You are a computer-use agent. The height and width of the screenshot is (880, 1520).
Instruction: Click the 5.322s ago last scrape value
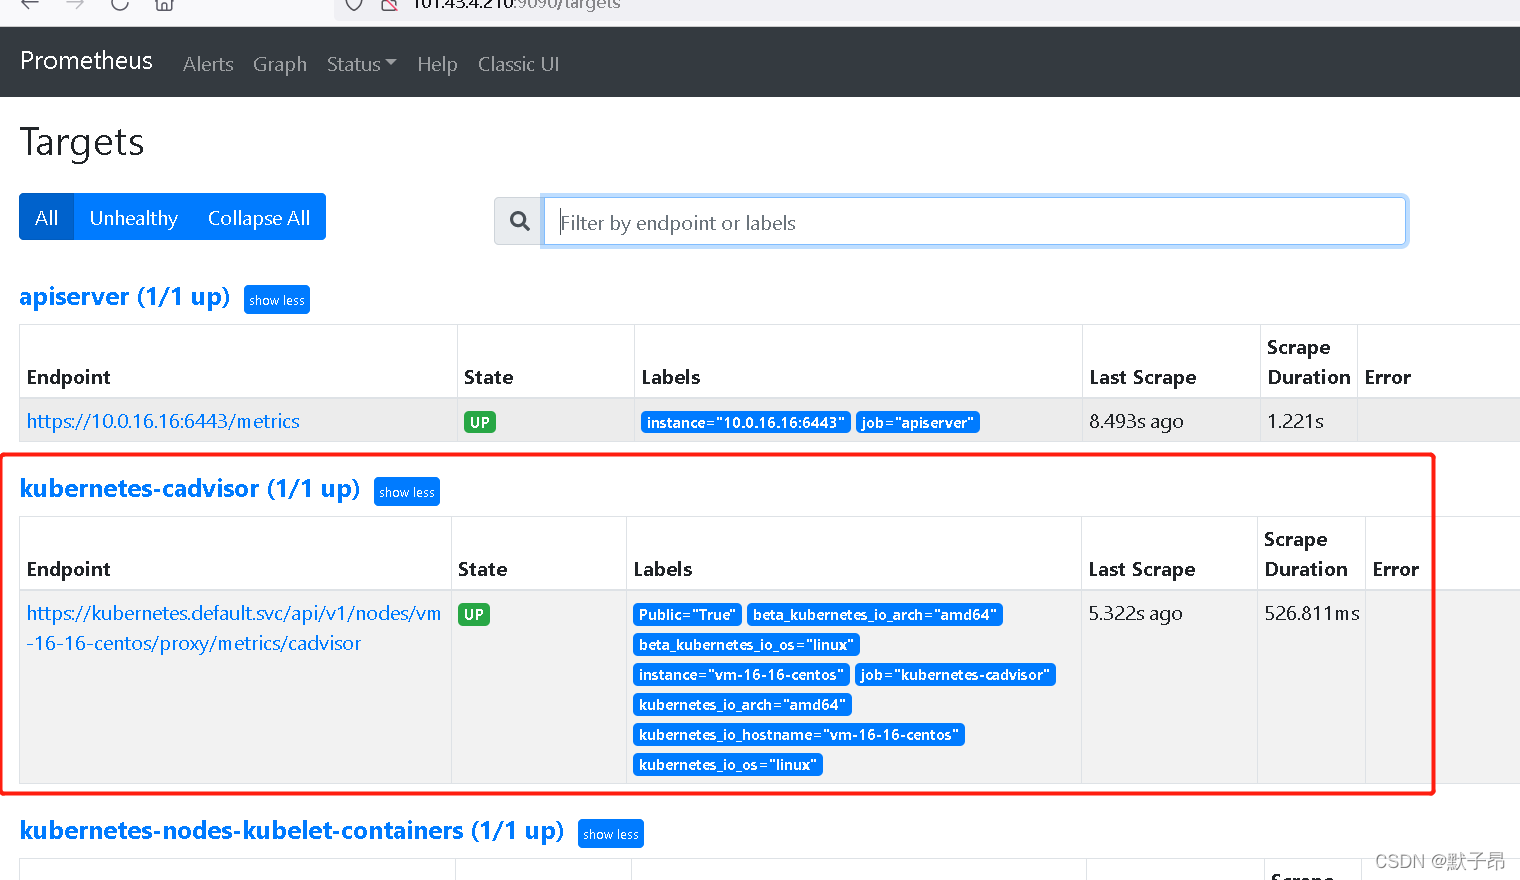click(1135, 613)
